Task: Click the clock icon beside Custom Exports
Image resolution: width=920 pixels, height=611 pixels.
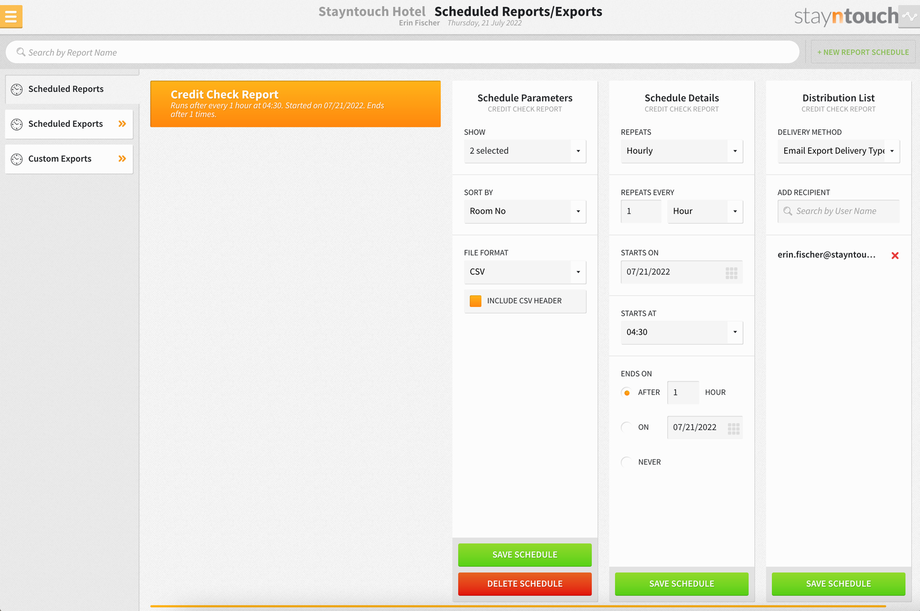Action: point(17,159)
